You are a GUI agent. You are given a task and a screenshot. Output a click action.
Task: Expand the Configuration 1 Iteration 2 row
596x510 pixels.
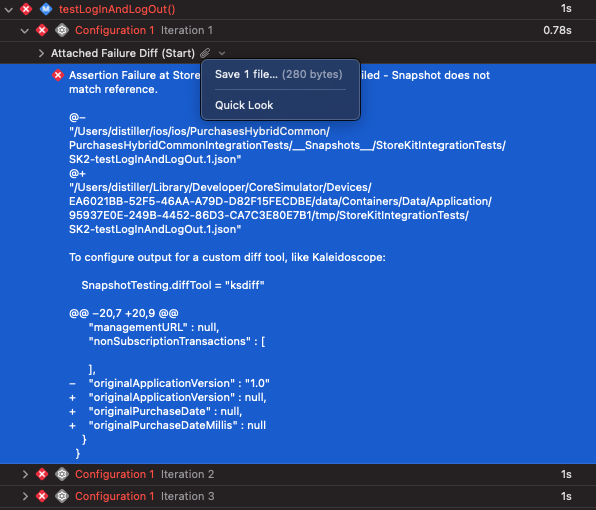(25, 474)
